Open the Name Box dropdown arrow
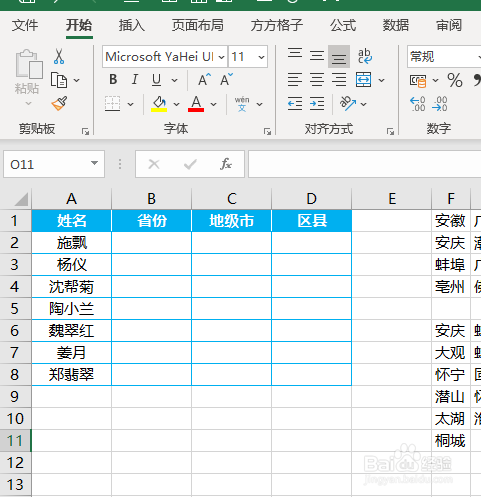The height and width of the screenshot is (497, 481). click(x=95, y=163)
